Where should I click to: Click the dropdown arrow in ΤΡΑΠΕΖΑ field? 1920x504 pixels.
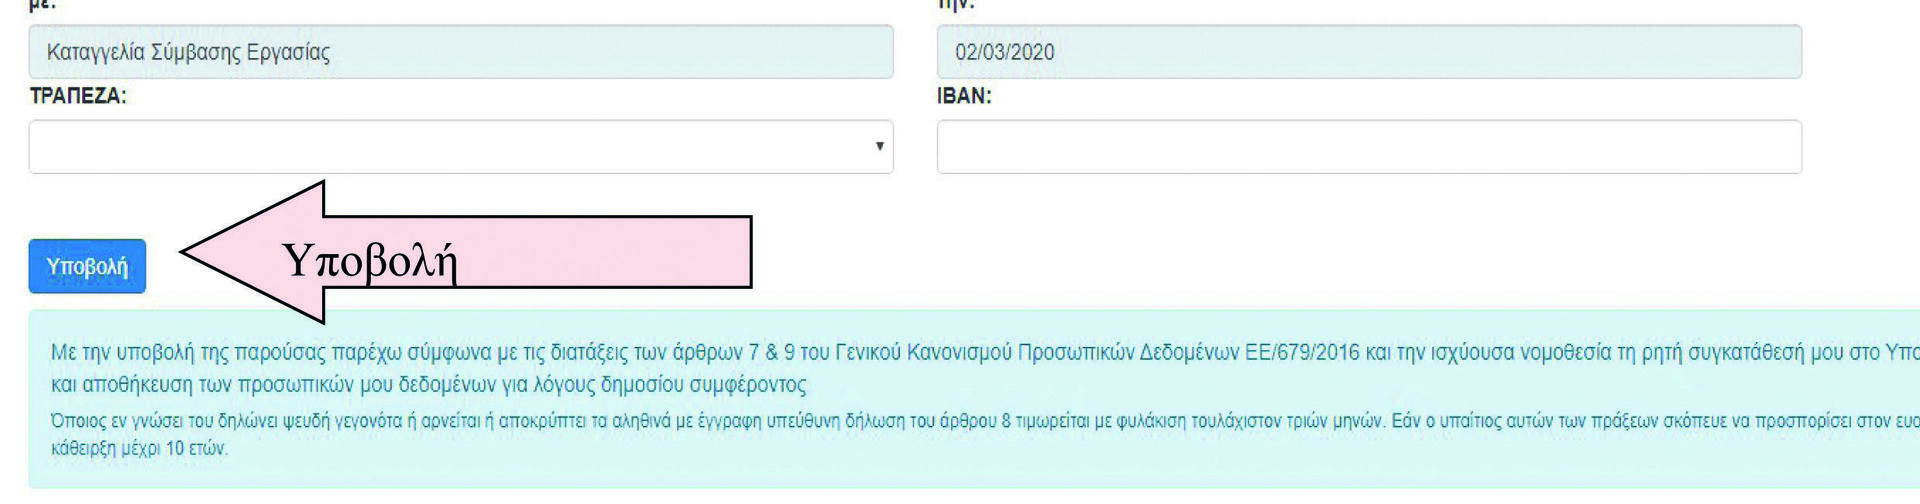click(x=879, y=146)
